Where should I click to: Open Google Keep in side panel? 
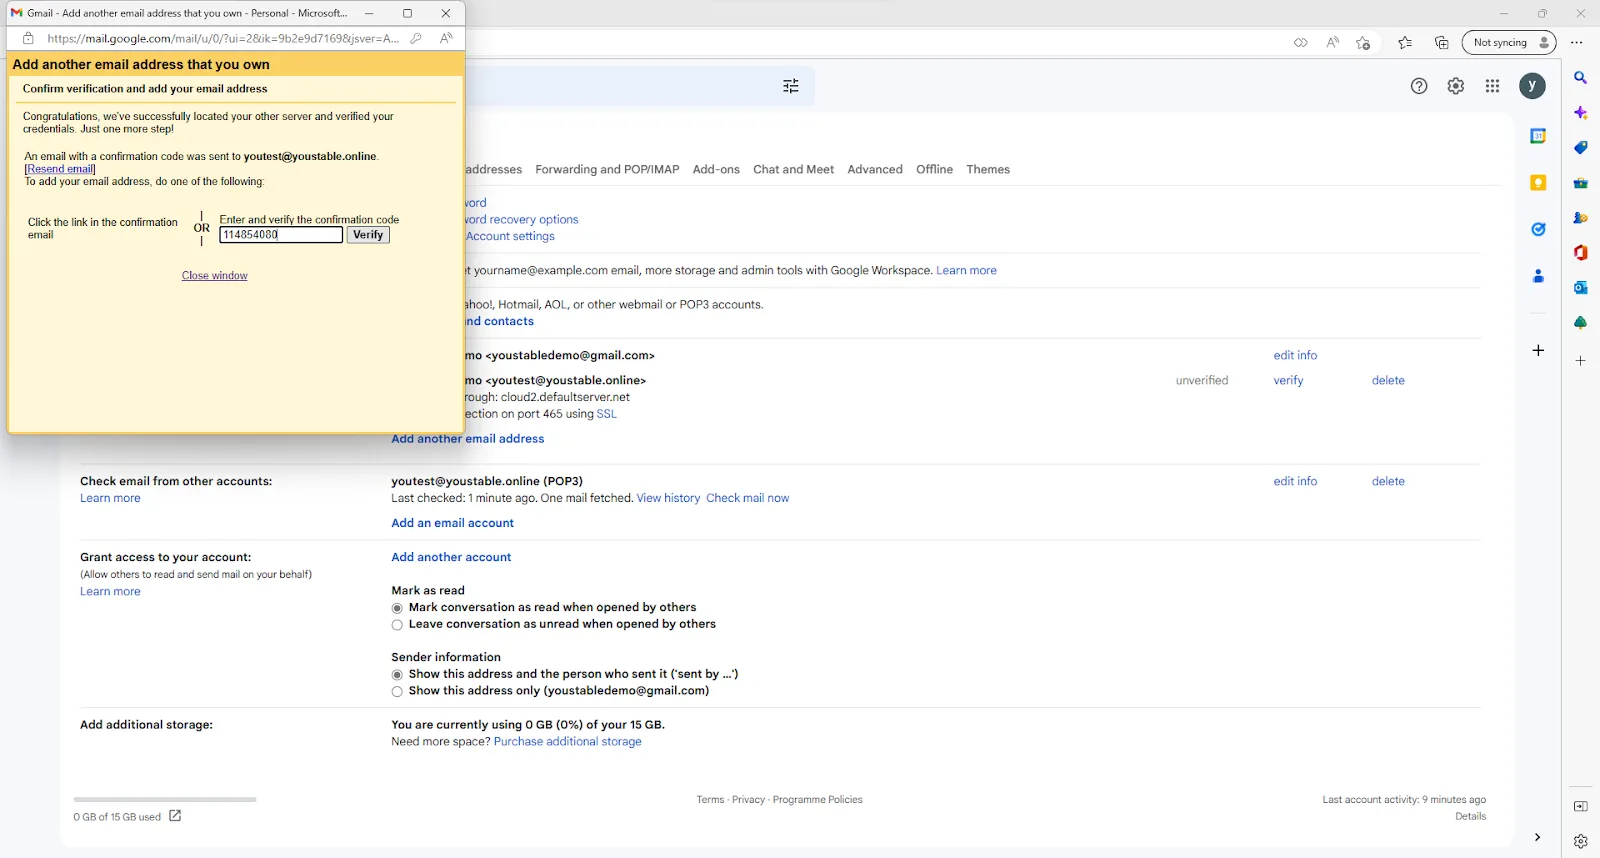coord(1538,182)
